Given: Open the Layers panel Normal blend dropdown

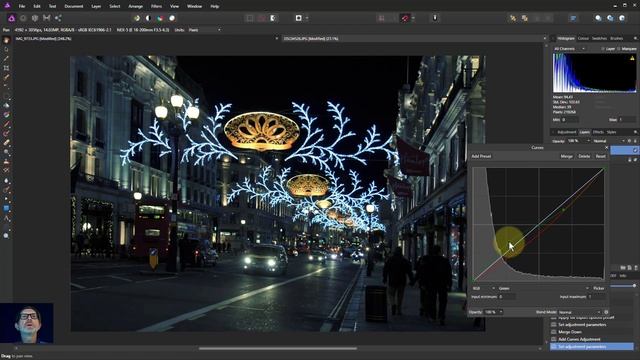Looking at the screenshot, I should click(x=609, y=141).
